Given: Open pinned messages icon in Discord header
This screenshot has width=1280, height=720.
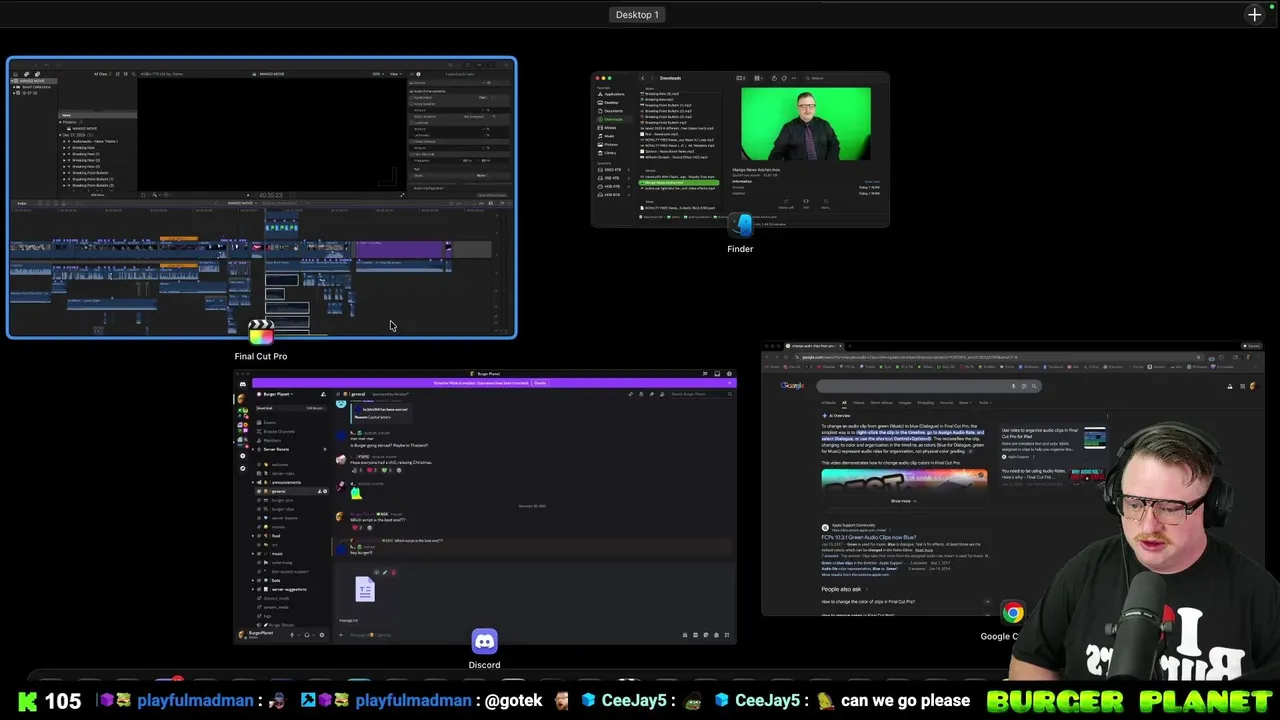Looking at the screenshot, I should point(651,394).
